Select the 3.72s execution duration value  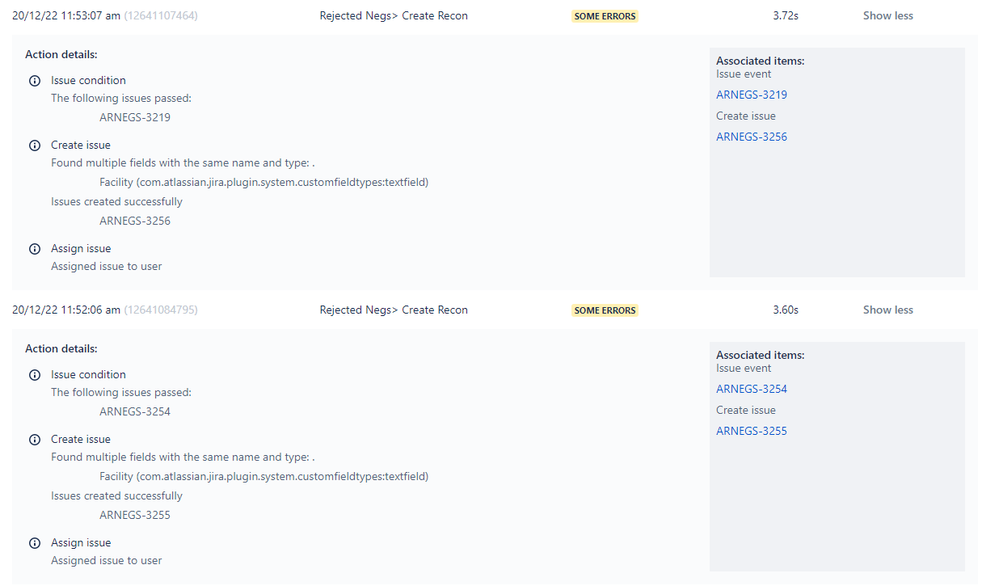tap(783, 15)
